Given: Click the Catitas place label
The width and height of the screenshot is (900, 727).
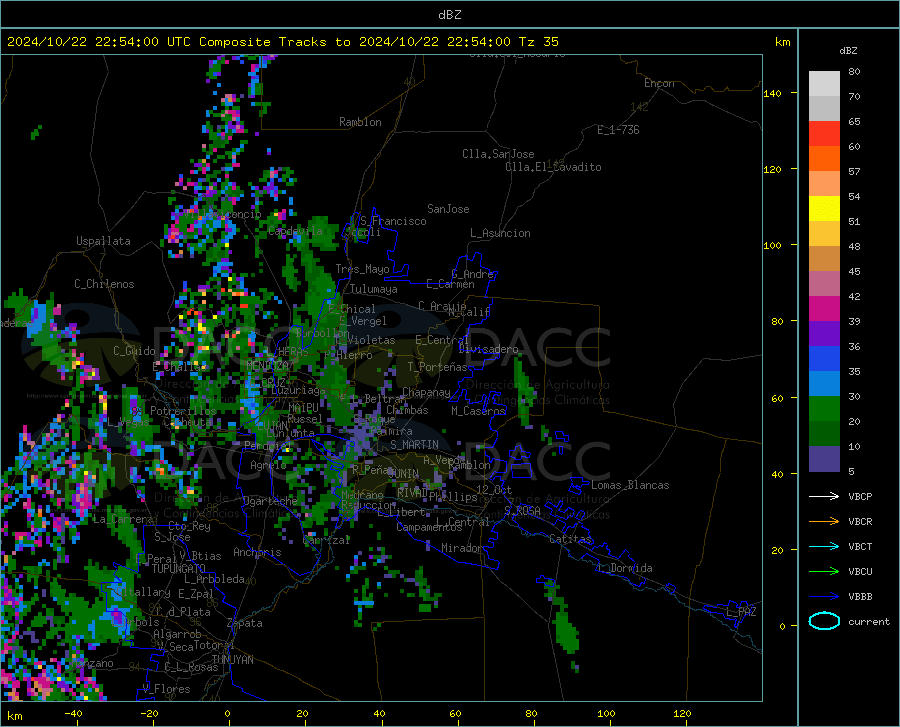Looking at the screenshot, I should (570, 539).
